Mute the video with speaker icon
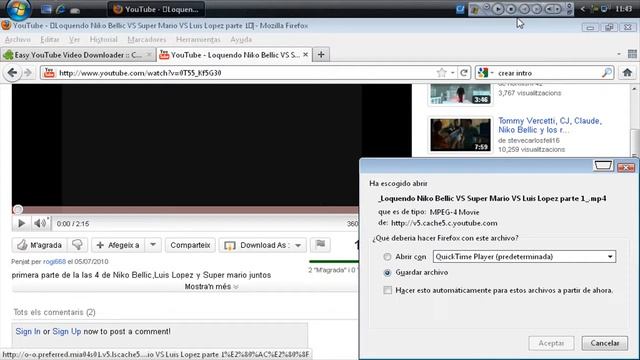 [x=40, y=223]
